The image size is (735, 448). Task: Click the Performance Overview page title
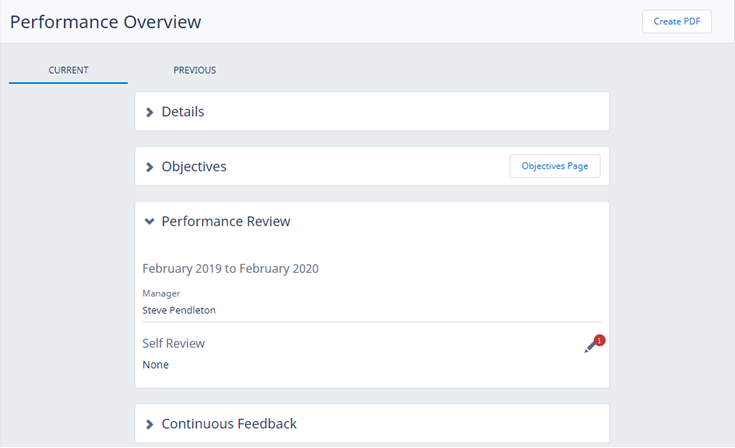tap(105, 21)
